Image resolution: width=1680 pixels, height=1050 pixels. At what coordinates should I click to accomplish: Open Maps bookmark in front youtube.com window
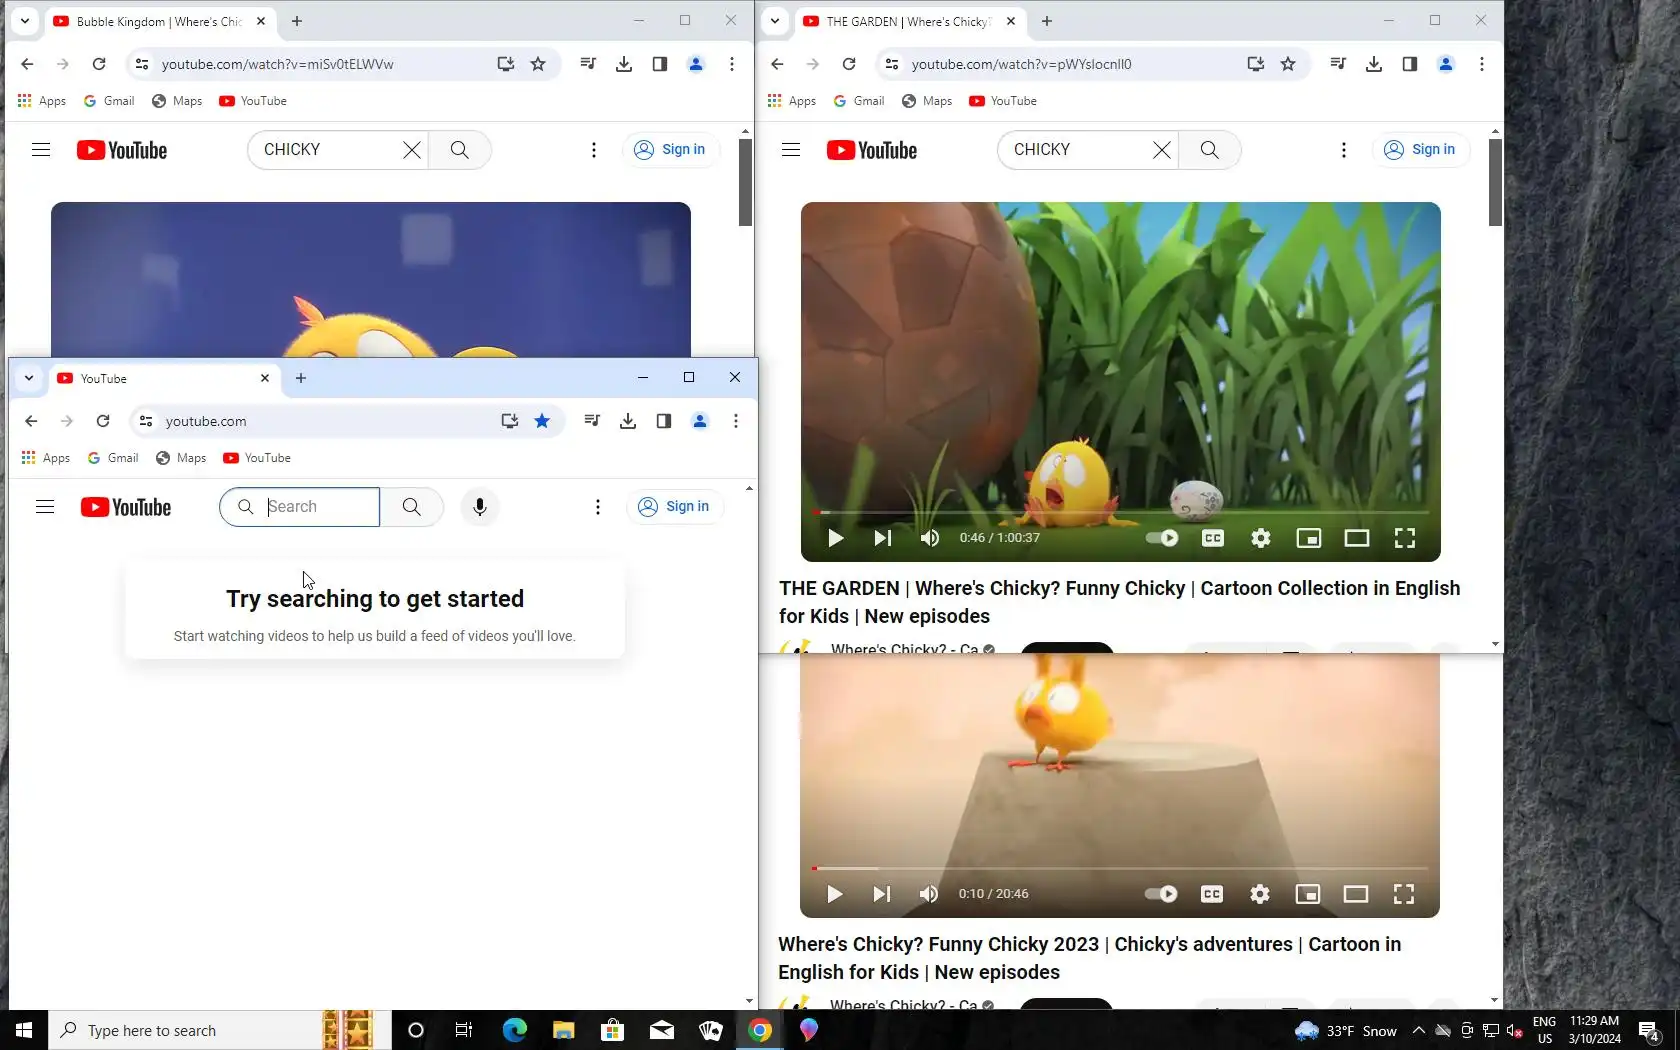(x=181, y=458)
